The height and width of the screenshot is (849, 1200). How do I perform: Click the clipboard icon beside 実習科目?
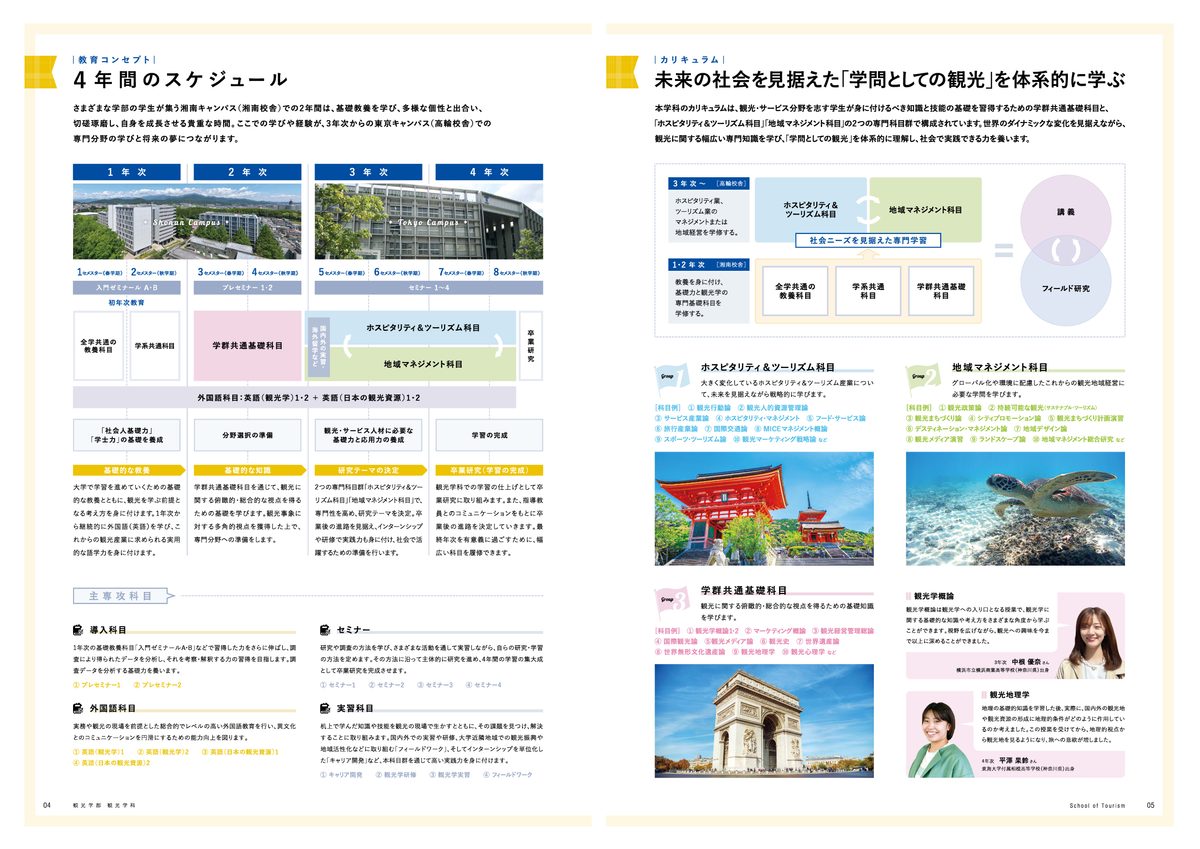click(326, 708)
